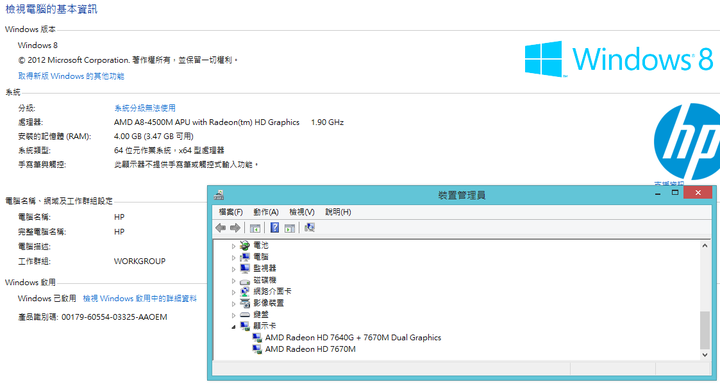Click the blue question mark Help icon
This screenshot has width=720, height=389.
[x=275, y=228]
